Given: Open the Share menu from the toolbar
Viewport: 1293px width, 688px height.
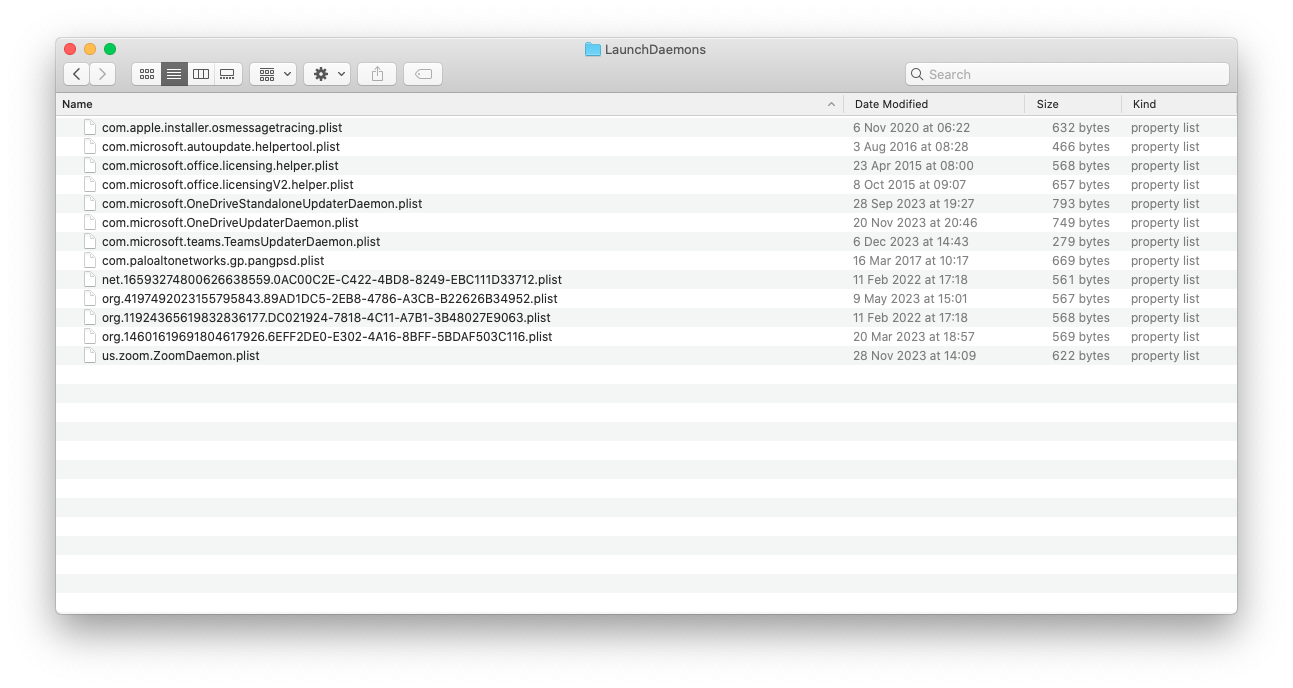Looking at the screenshot, I should click(376, 73).
